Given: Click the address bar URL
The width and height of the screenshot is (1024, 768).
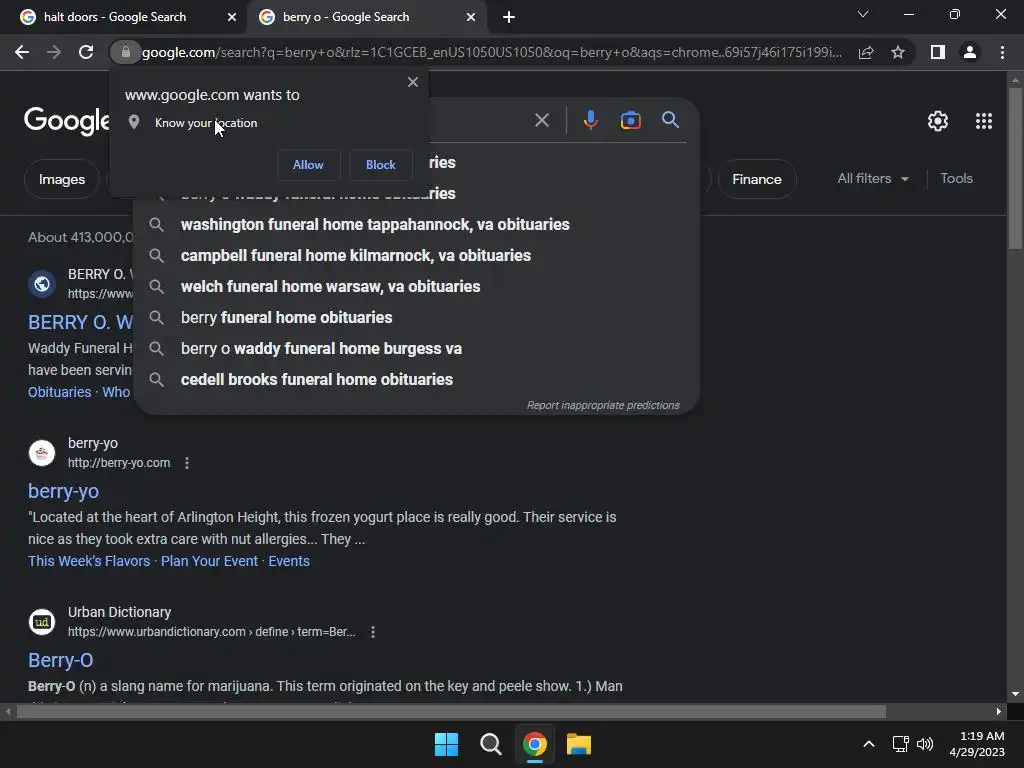Looking at the screenshot, I should coord(492,52).
